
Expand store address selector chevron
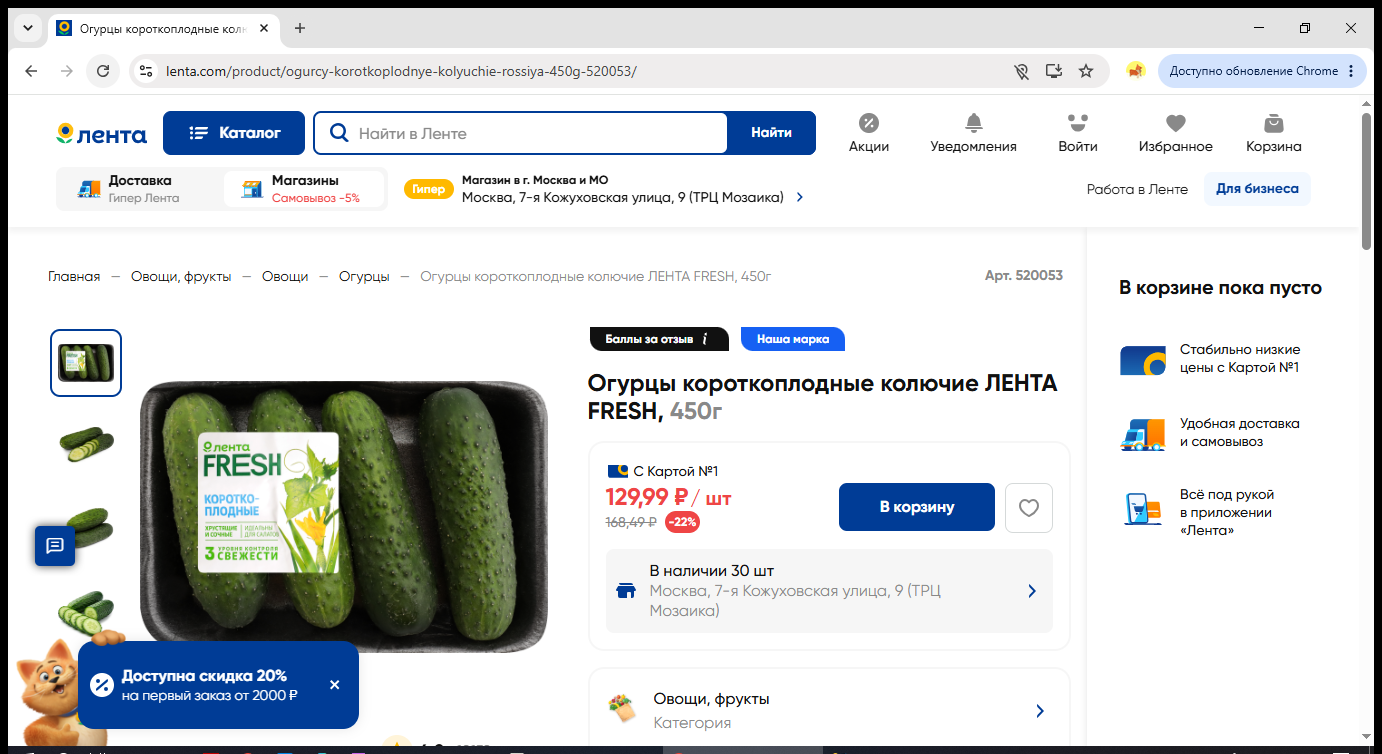click(x=800, y=198)
